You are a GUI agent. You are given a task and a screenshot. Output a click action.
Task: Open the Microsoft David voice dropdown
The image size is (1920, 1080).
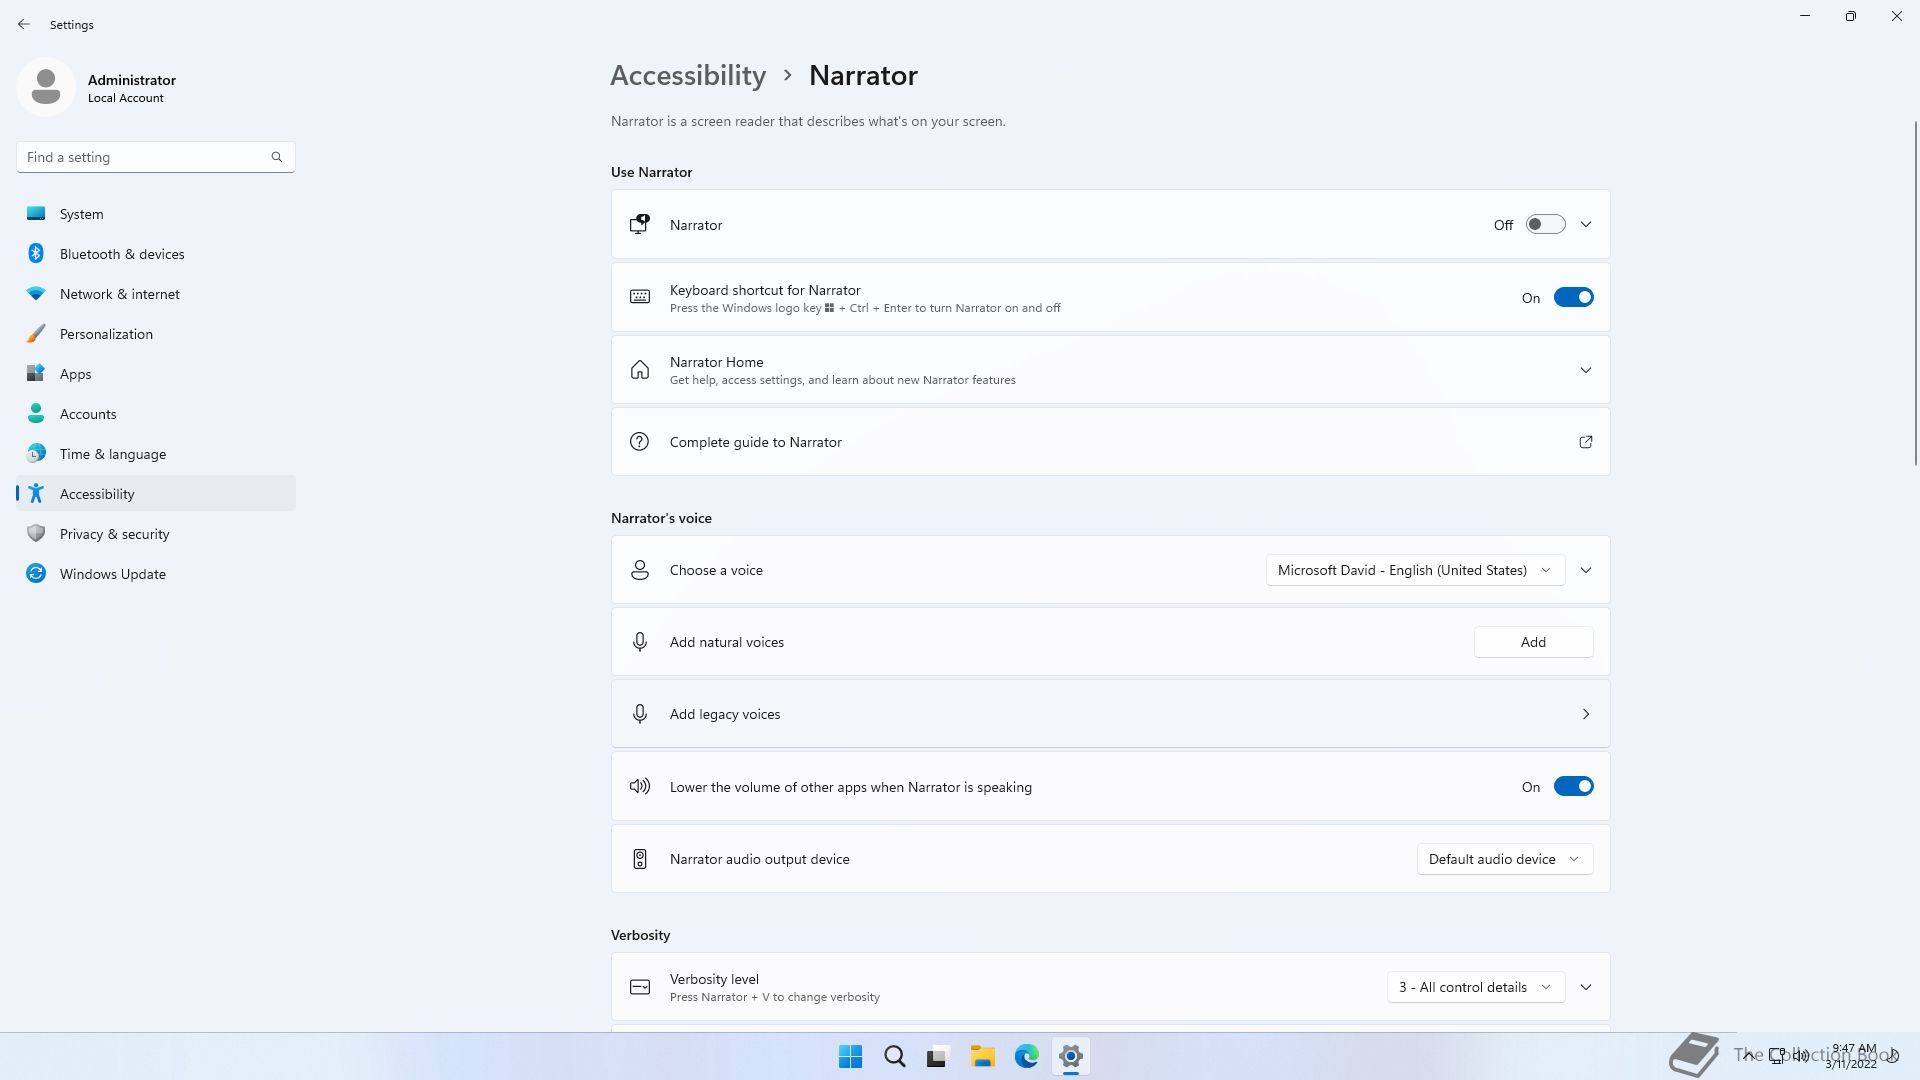[1415, 570]
